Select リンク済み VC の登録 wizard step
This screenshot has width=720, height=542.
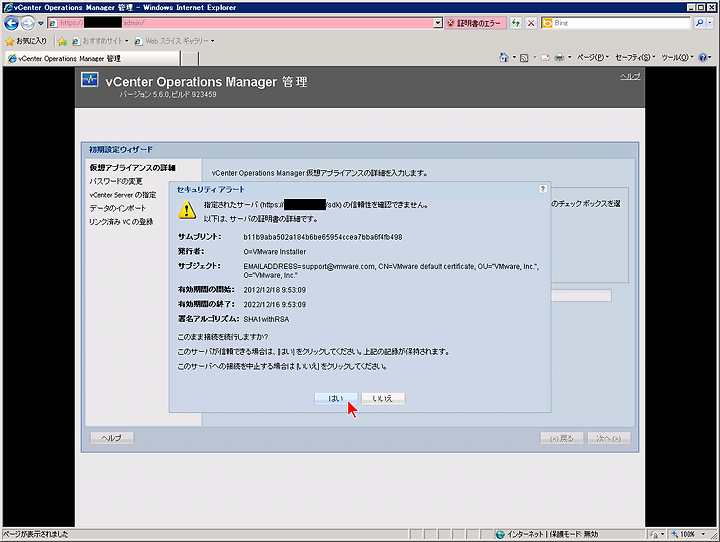coord(121,222)
